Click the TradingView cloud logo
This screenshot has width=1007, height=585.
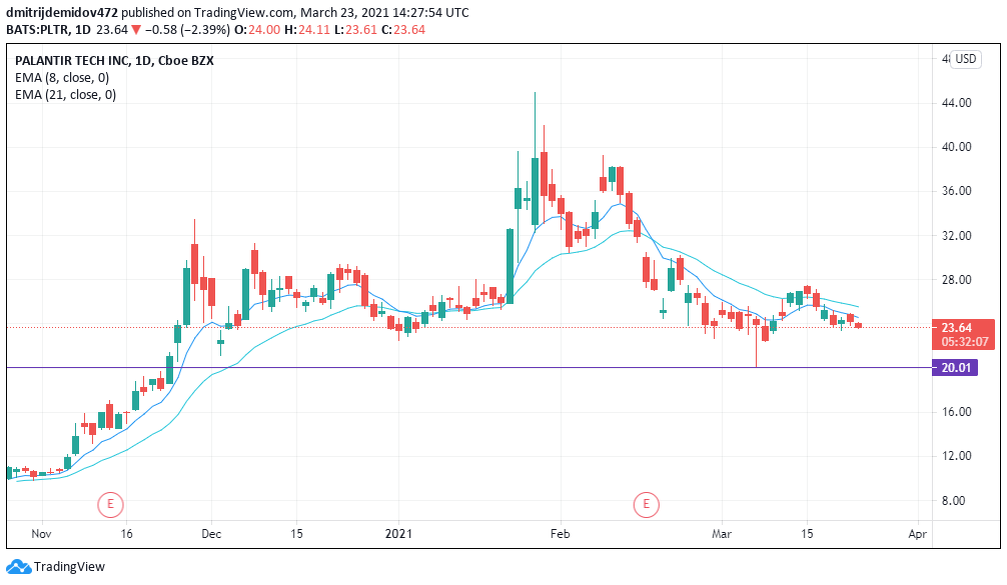click(x=18, y=566)
